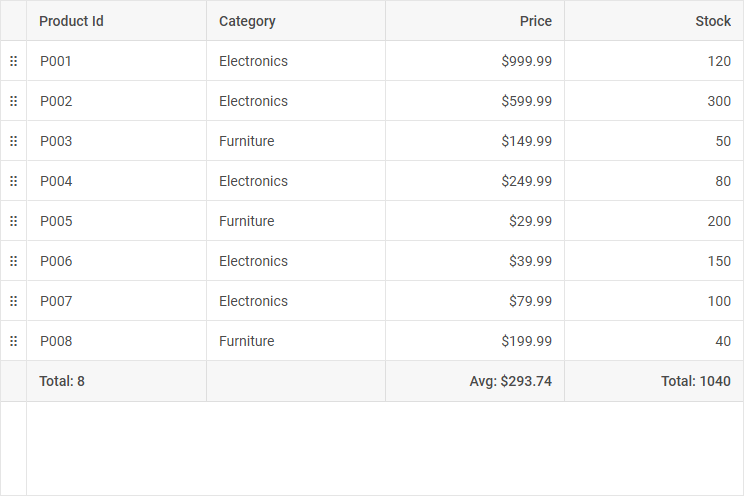The height and width of the screenshot is (496, 744).
Task: Sort by the Price column header
Action: [535, 21]
